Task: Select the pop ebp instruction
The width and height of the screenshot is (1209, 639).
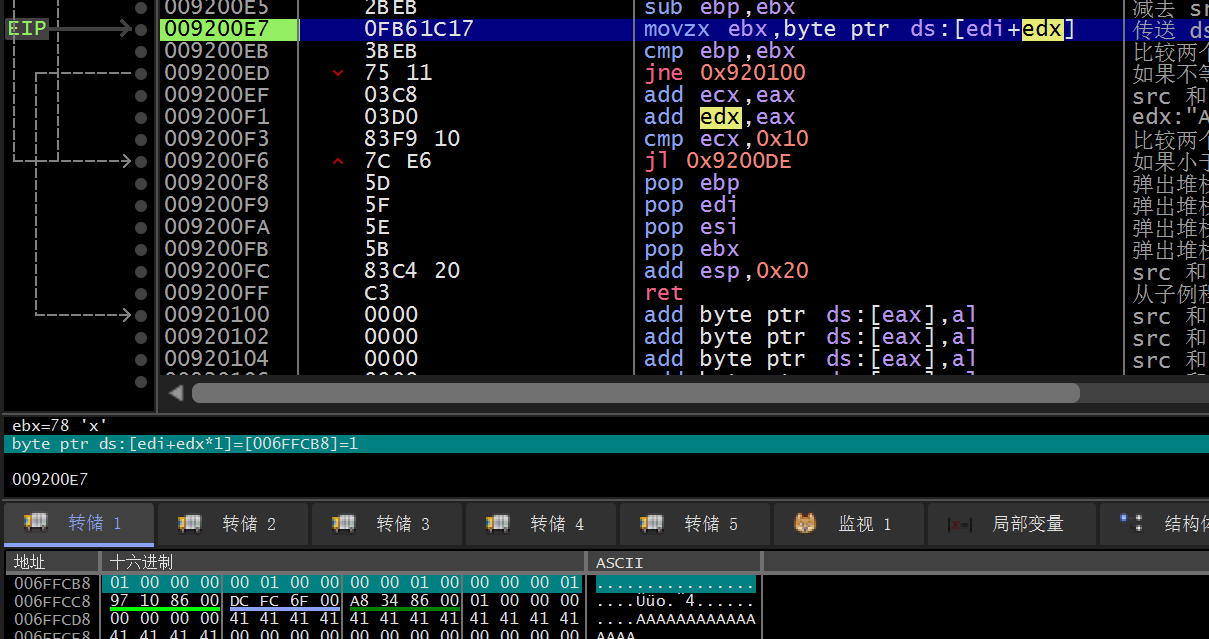Action: pyautogui.click(x=692, y=183)
